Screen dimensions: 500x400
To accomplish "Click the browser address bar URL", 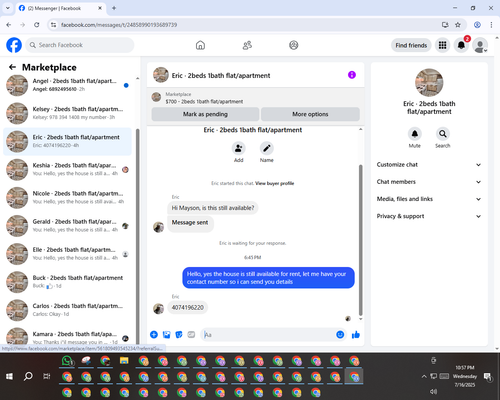I will point(119,25).
